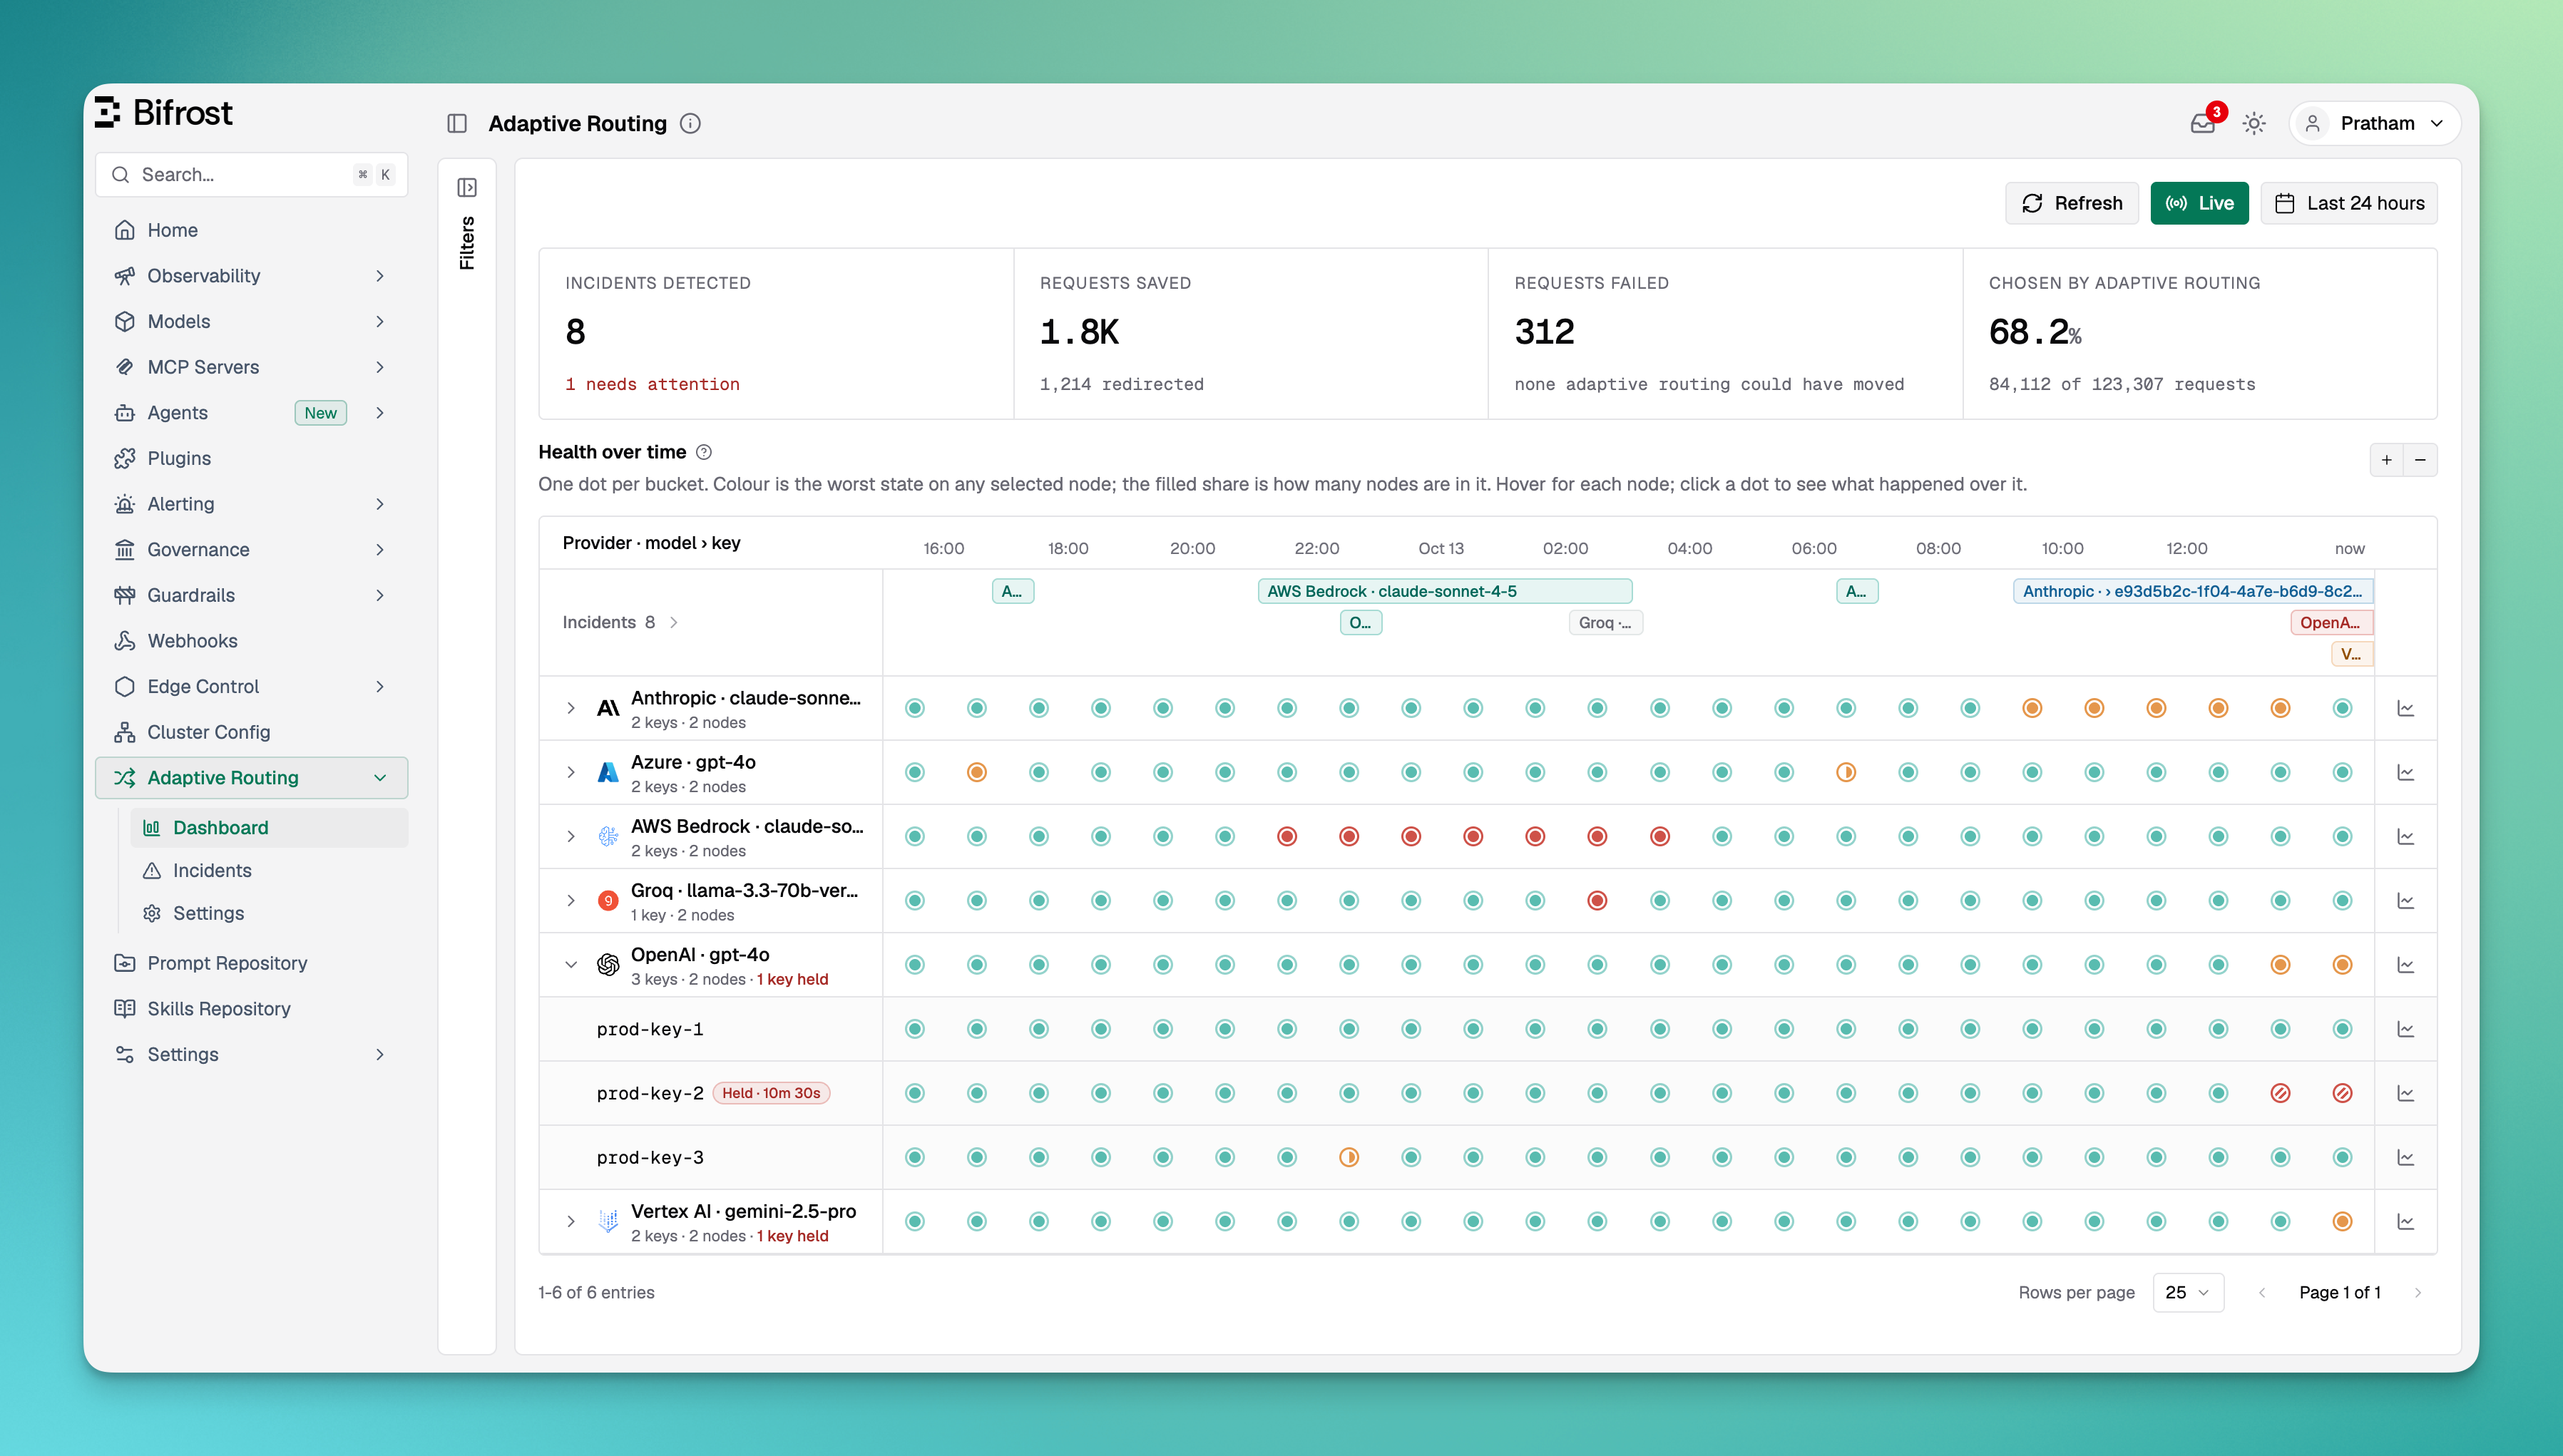Click the Anthropic e93d5b2c incident bar
The height and width of the screenshot is (1456, 2563).
(2193, 591)
